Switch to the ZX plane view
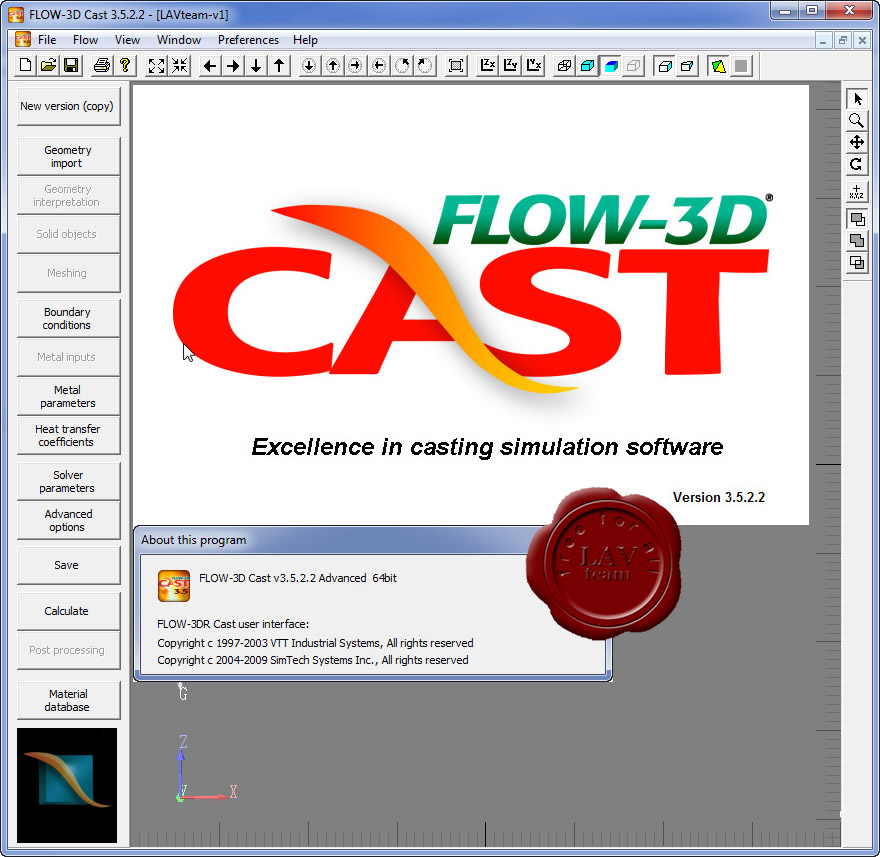The height and width of the screenshot is (857, 880). [x=487, y=66]
